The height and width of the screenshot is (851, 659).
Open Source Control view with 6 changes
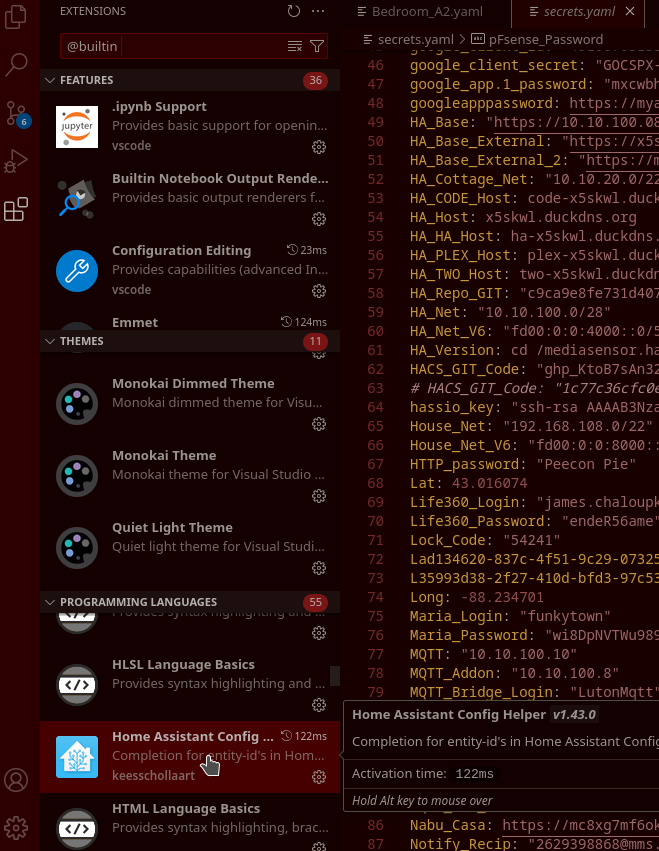point(16,113)
